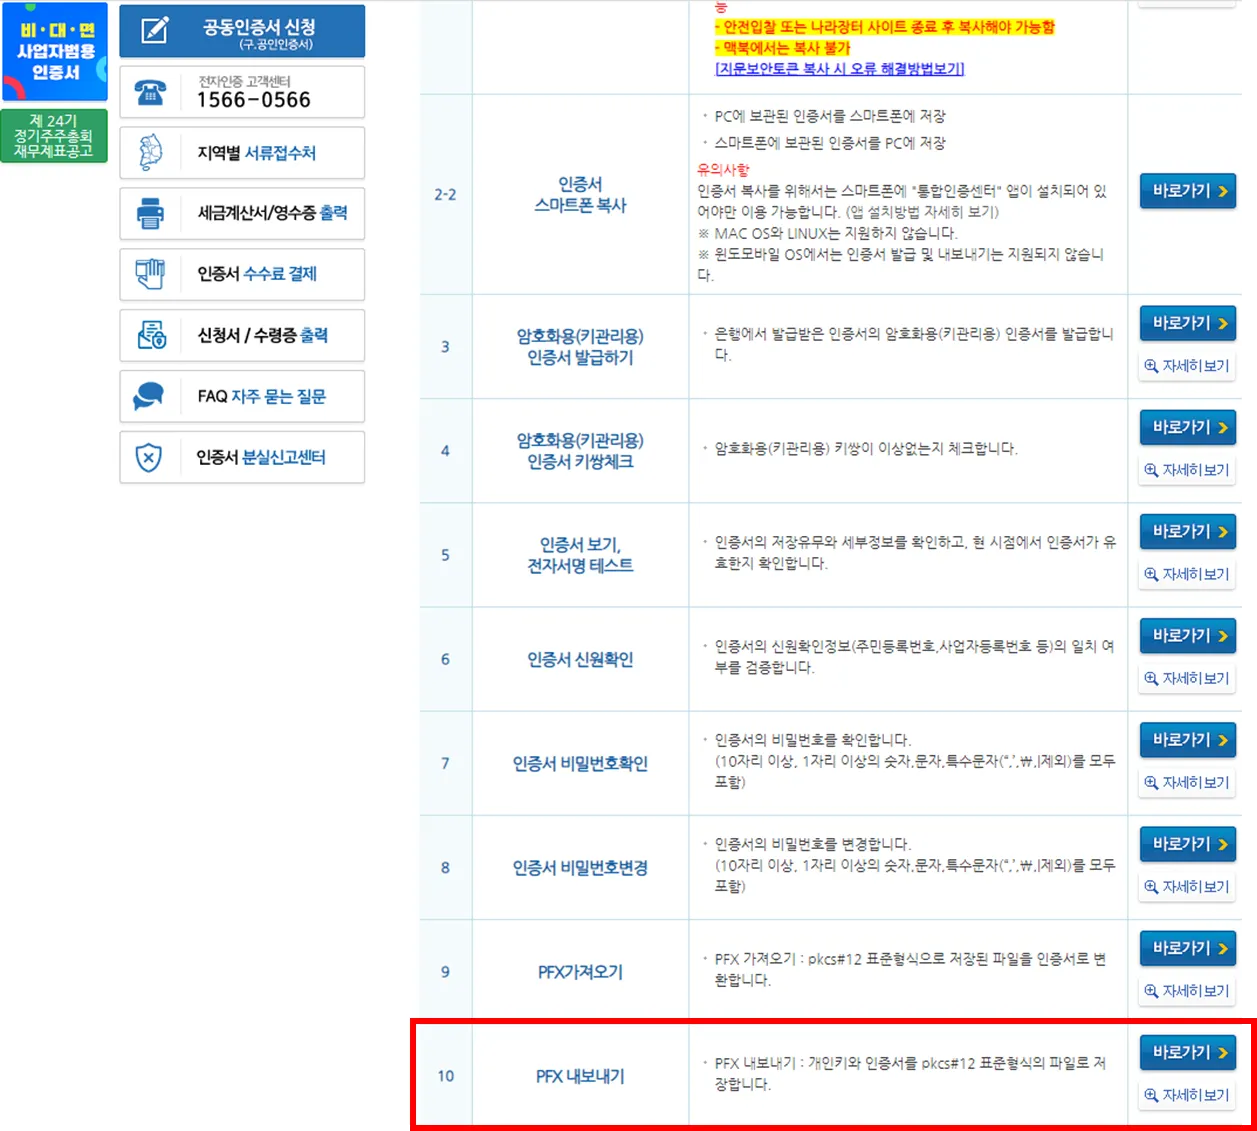Open 지문보안토큰 복사 시 오류 해결방법보기 link
Screen dimensions: 1257x1131
pos(840,68)
